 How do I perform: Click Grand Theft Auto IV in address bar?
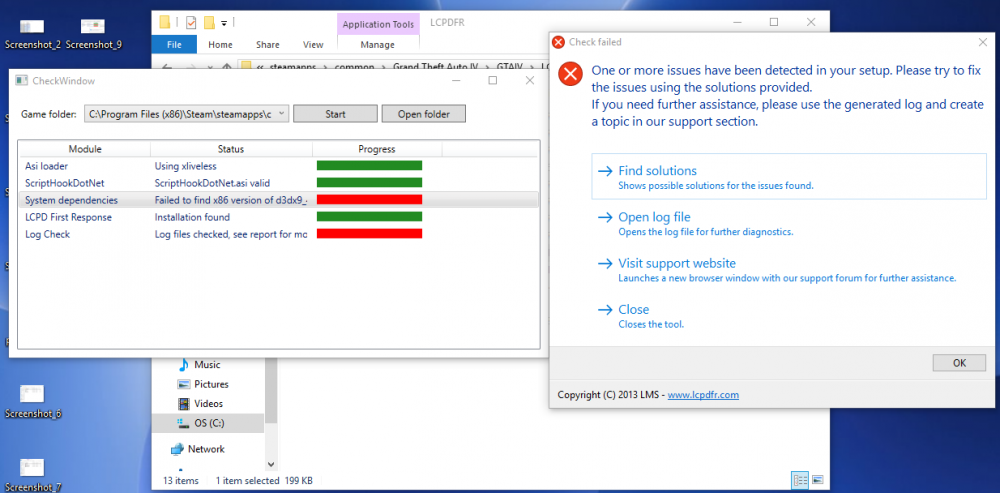[434, 66]
